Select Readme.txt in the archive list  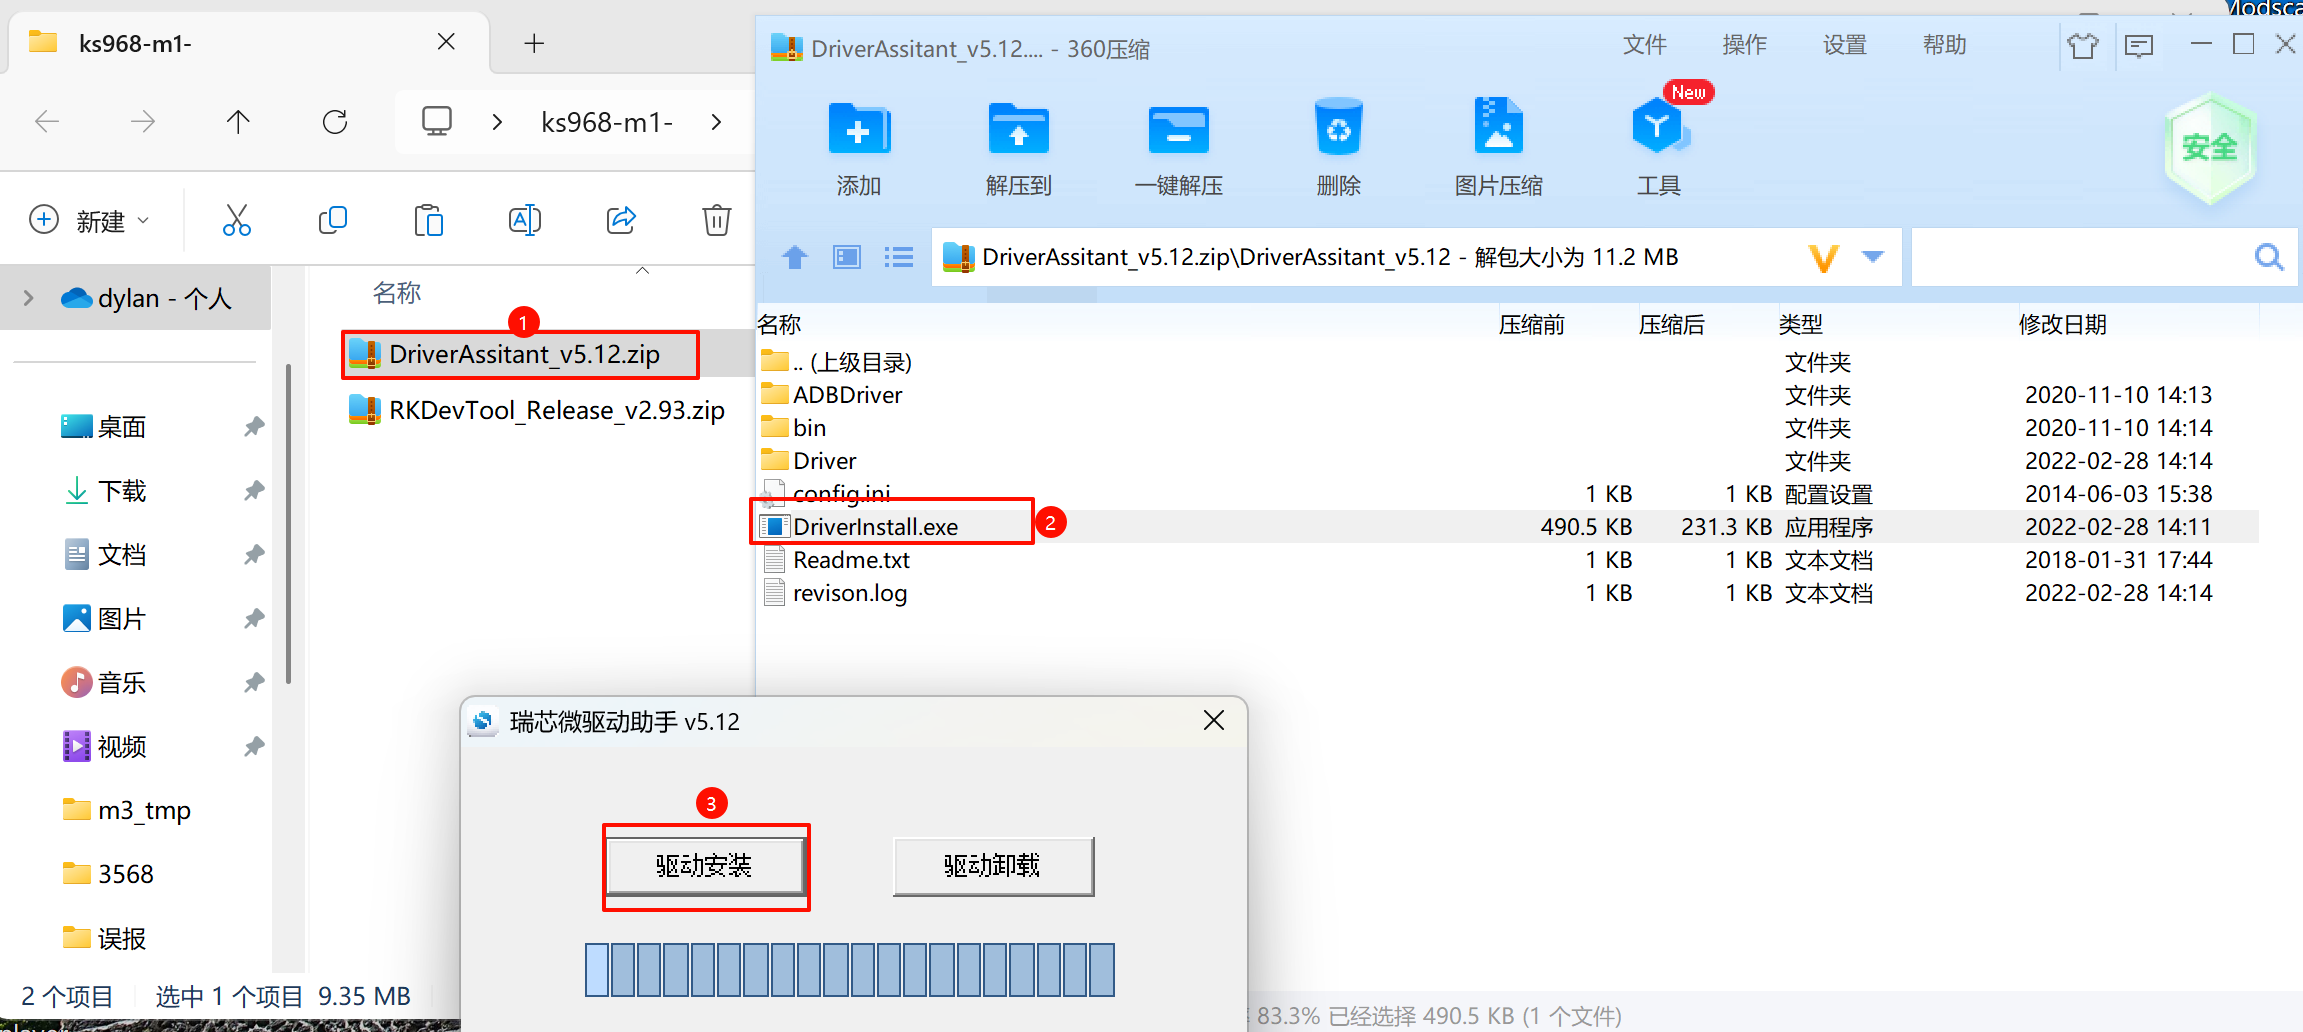tap(836, 560)
